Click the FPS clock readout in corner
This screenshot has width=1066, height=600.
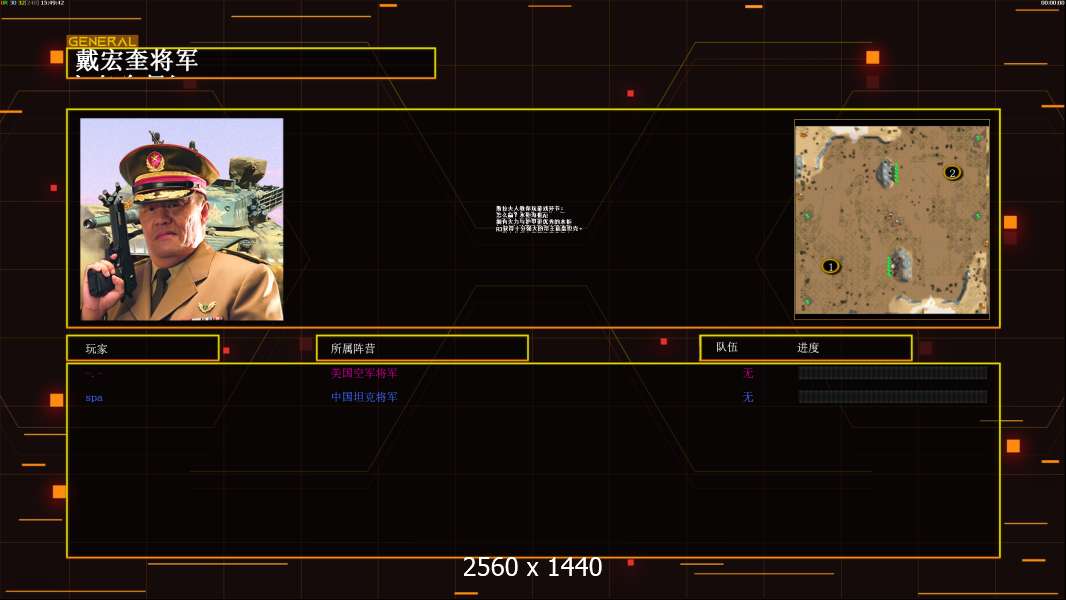(33, 3)
